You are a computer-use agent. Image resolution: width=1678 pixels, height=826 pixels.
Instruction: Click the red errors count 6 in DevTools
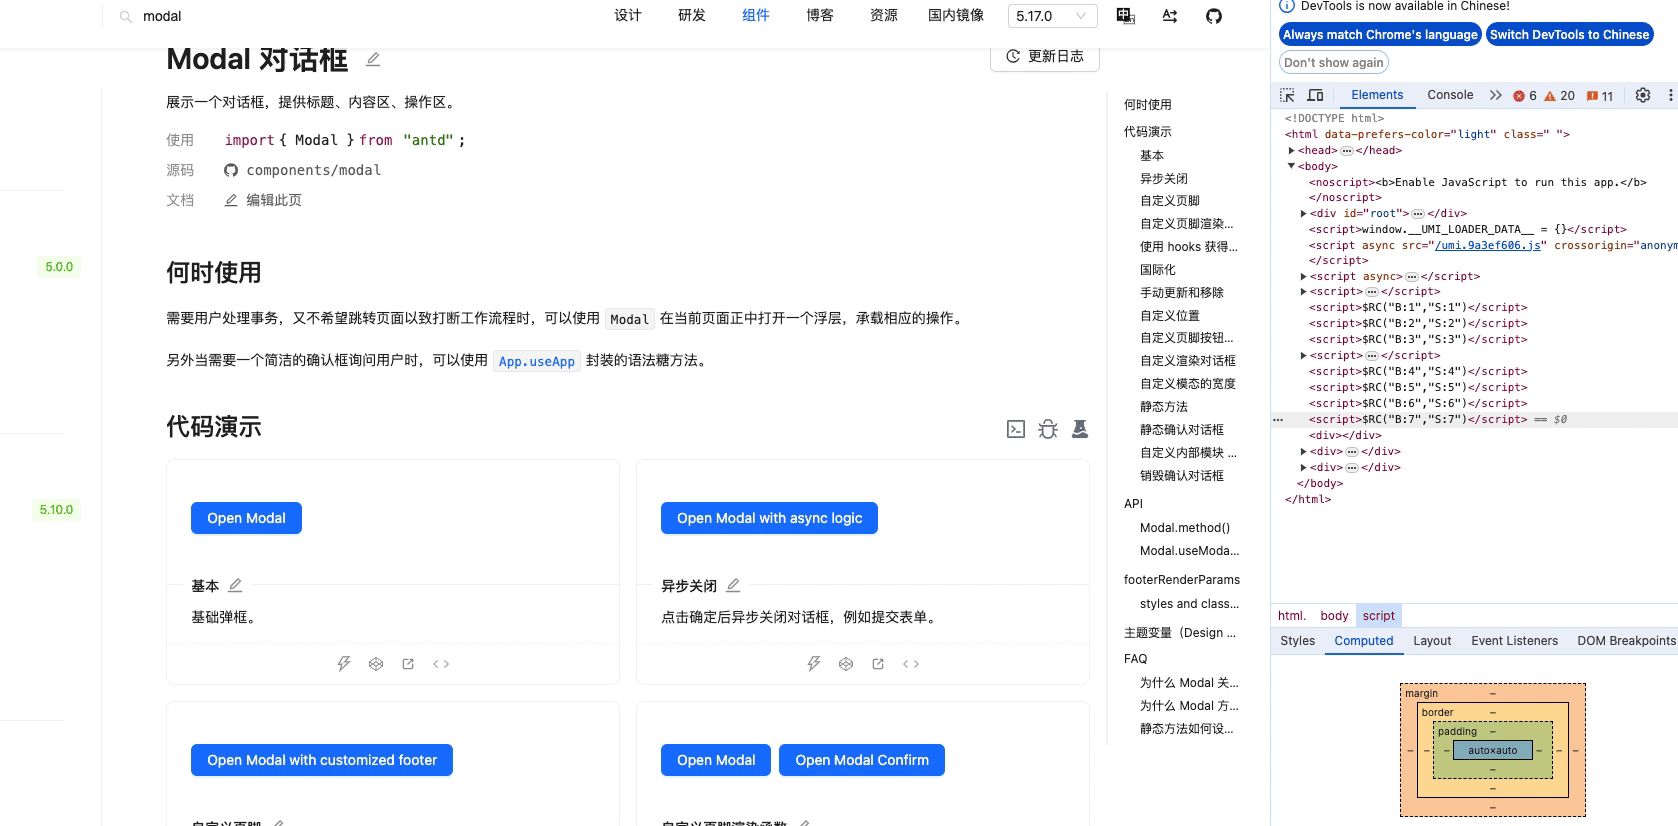(x=1525, y=96)
